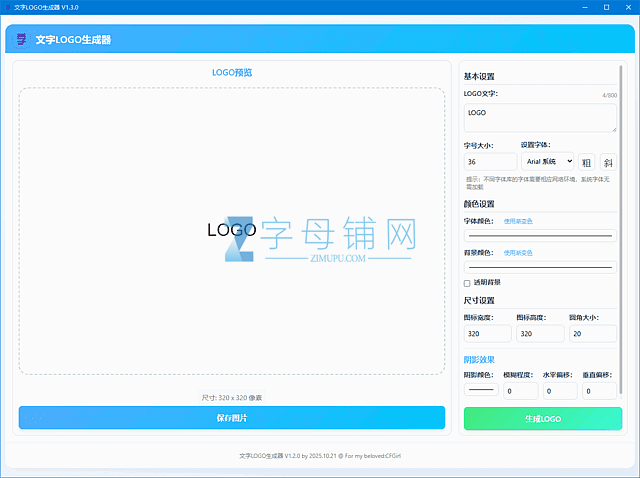Click 使用渐变色 link beside 背景颜色
This screenshot has height=478, width=640.
tap(518, 253)
